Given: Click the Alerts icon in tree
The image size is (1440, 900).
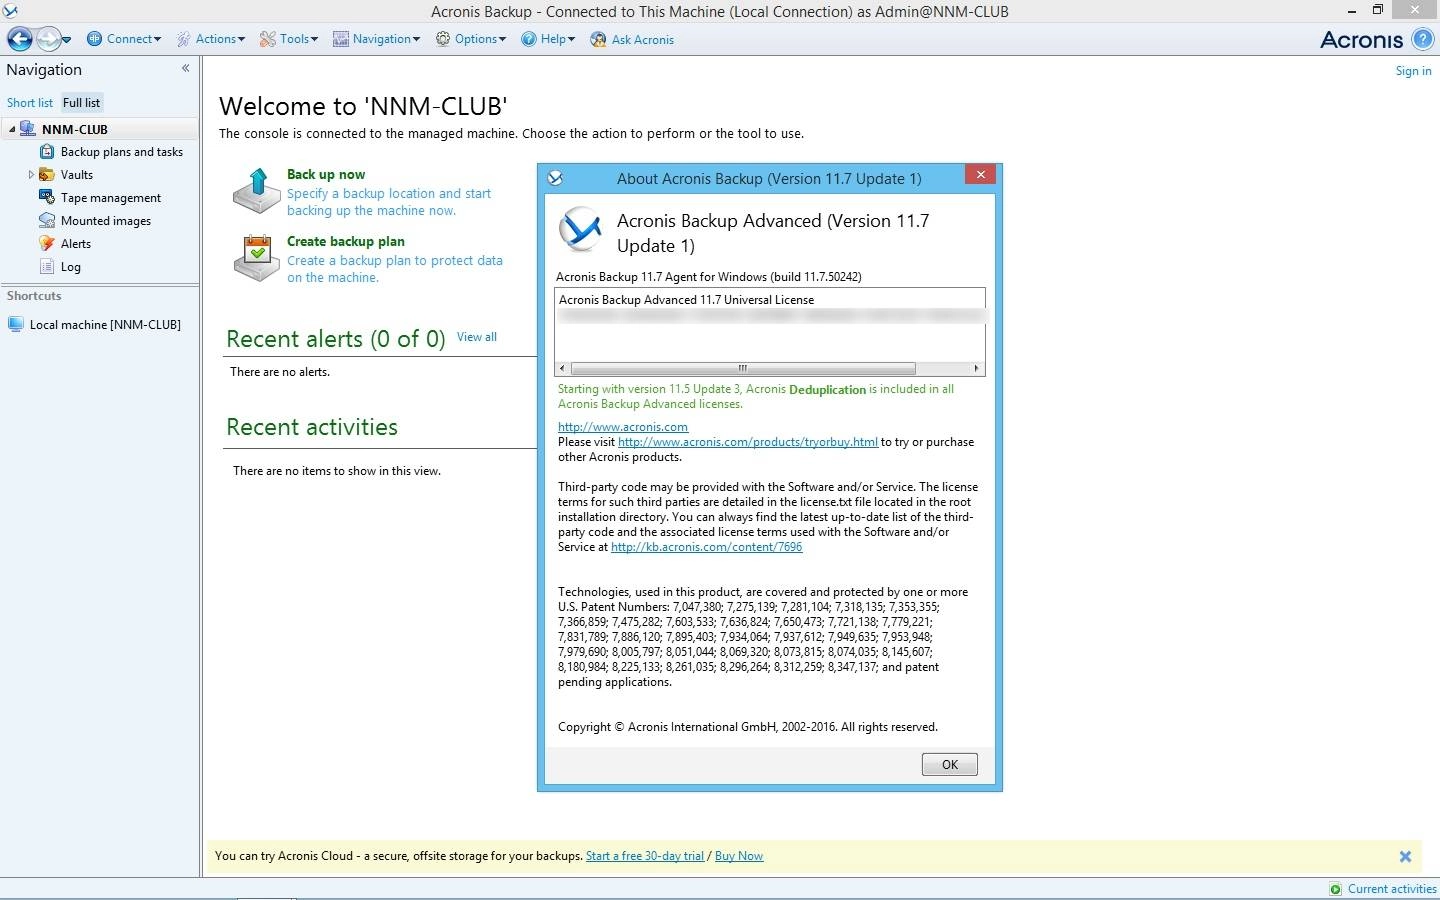Looking at the screenshot, I should tap(47, 244).
